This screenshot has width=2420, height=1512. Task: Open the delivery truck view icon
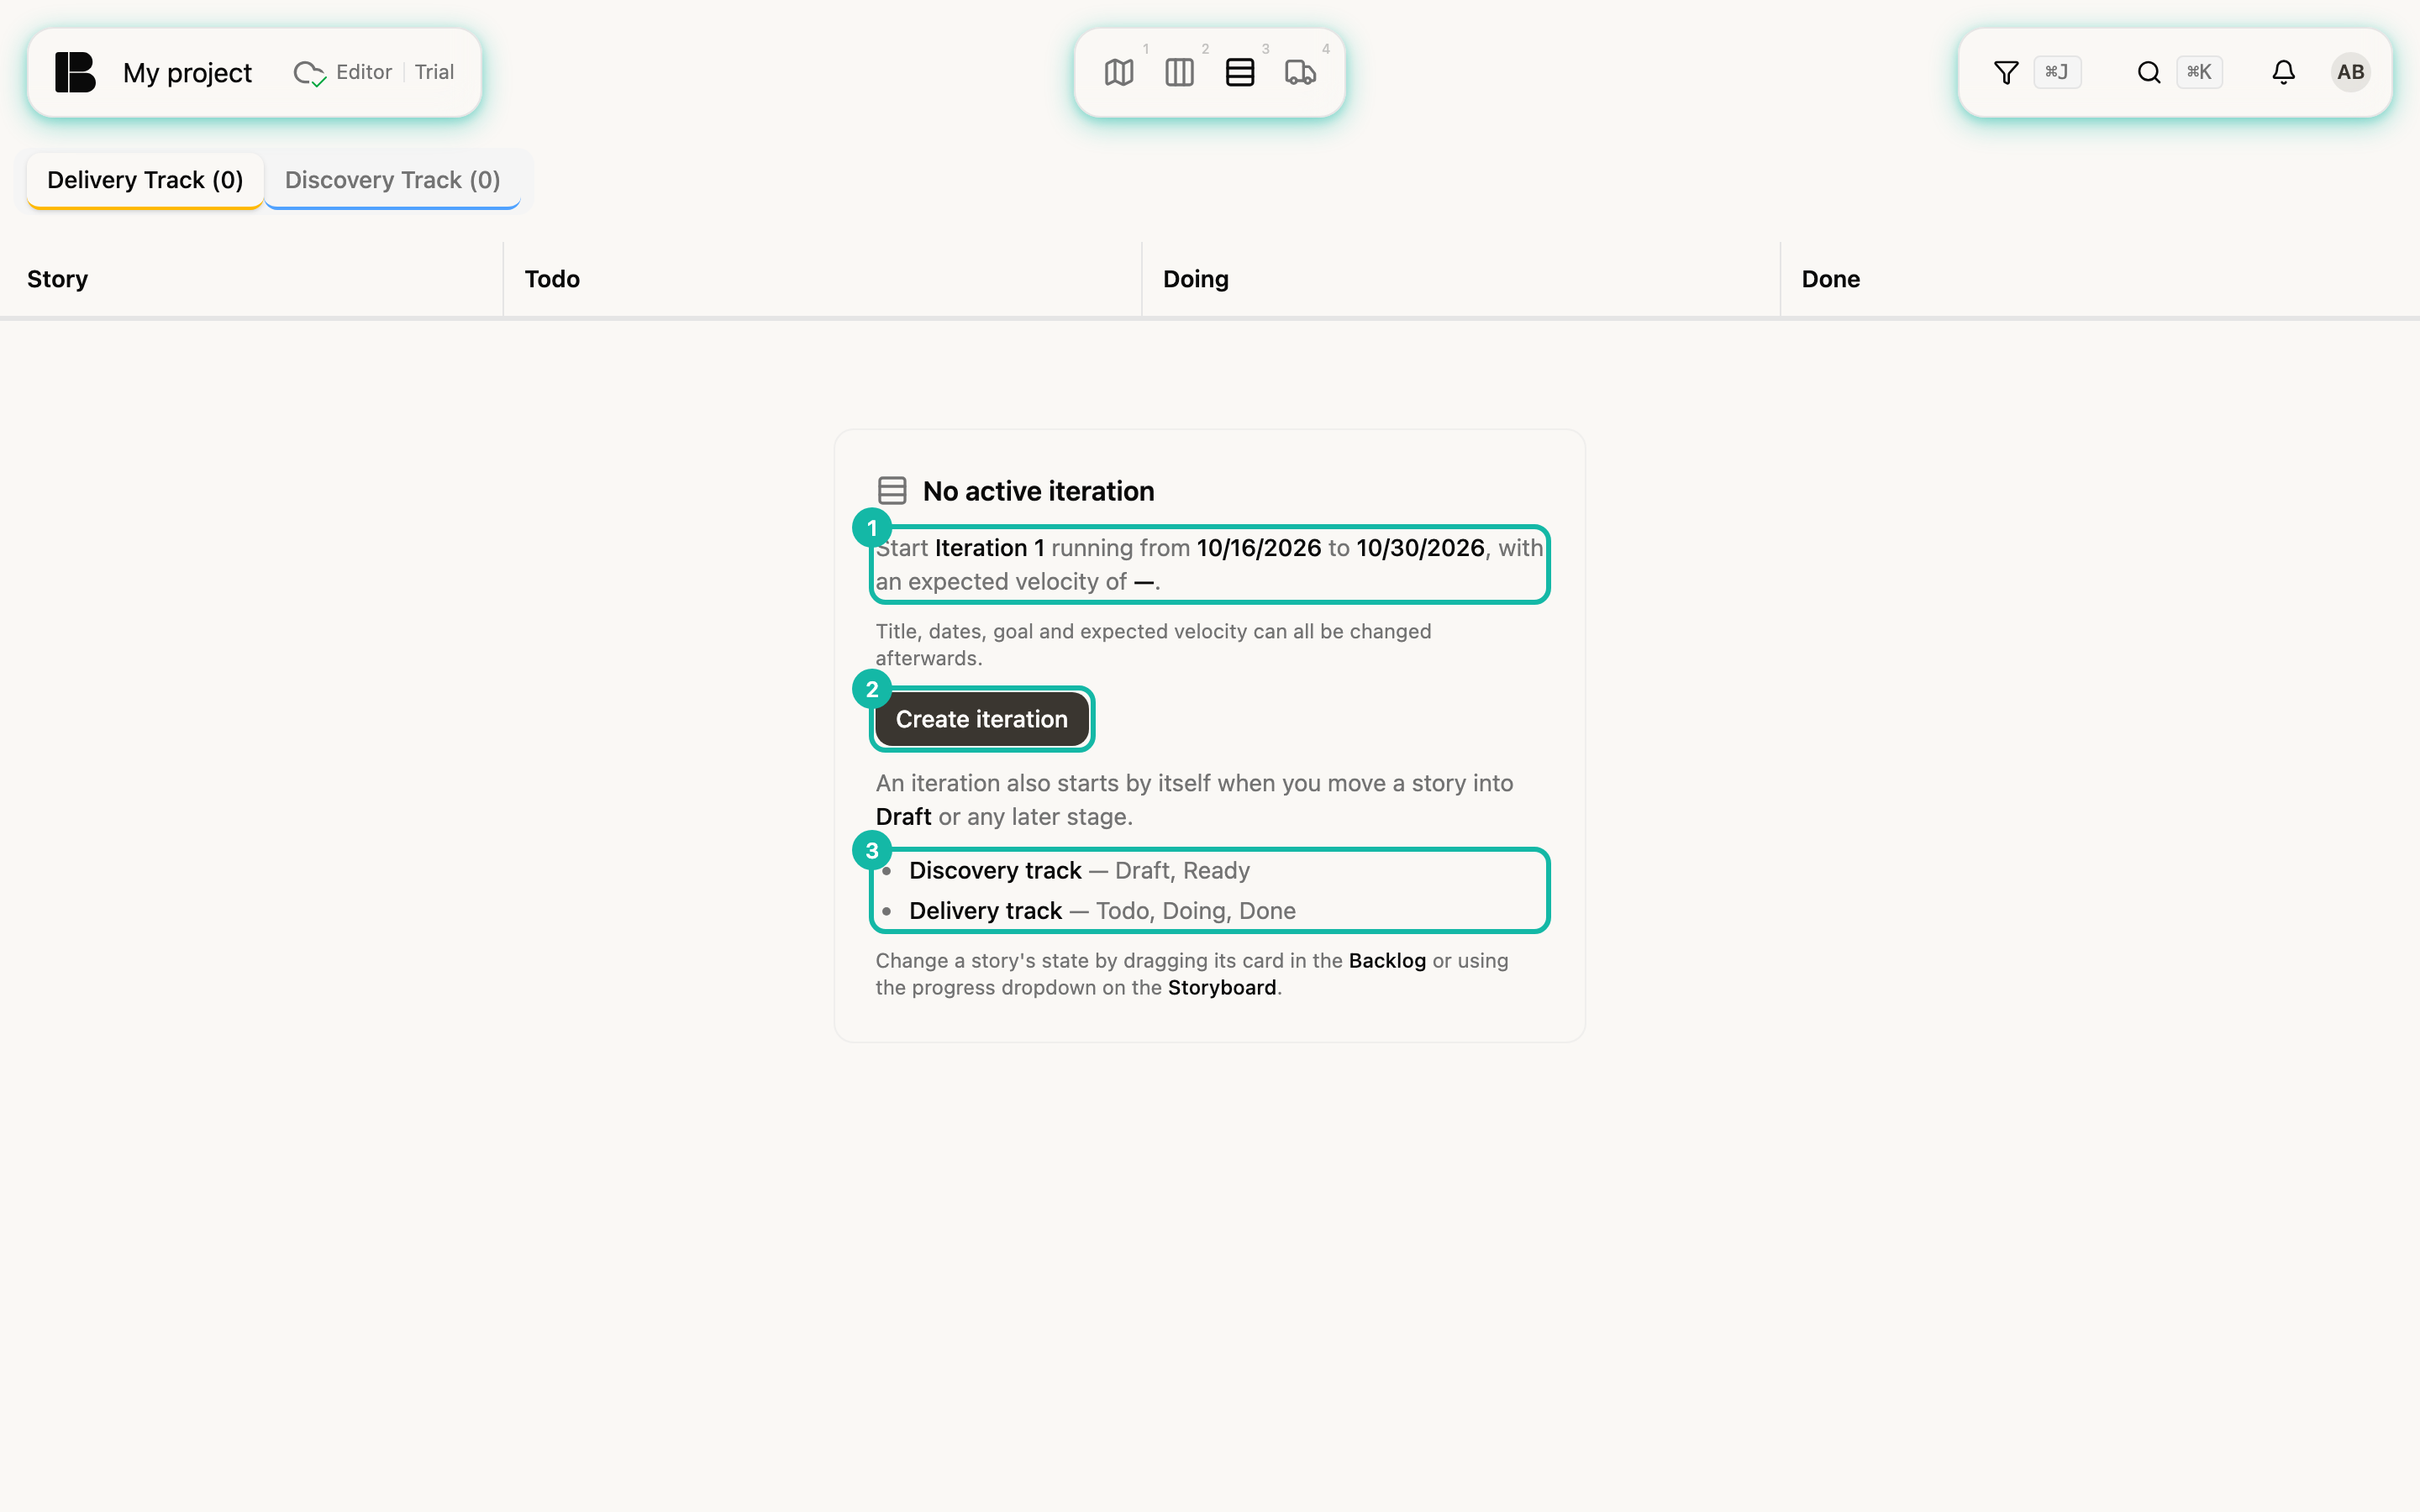(1300, 72)
